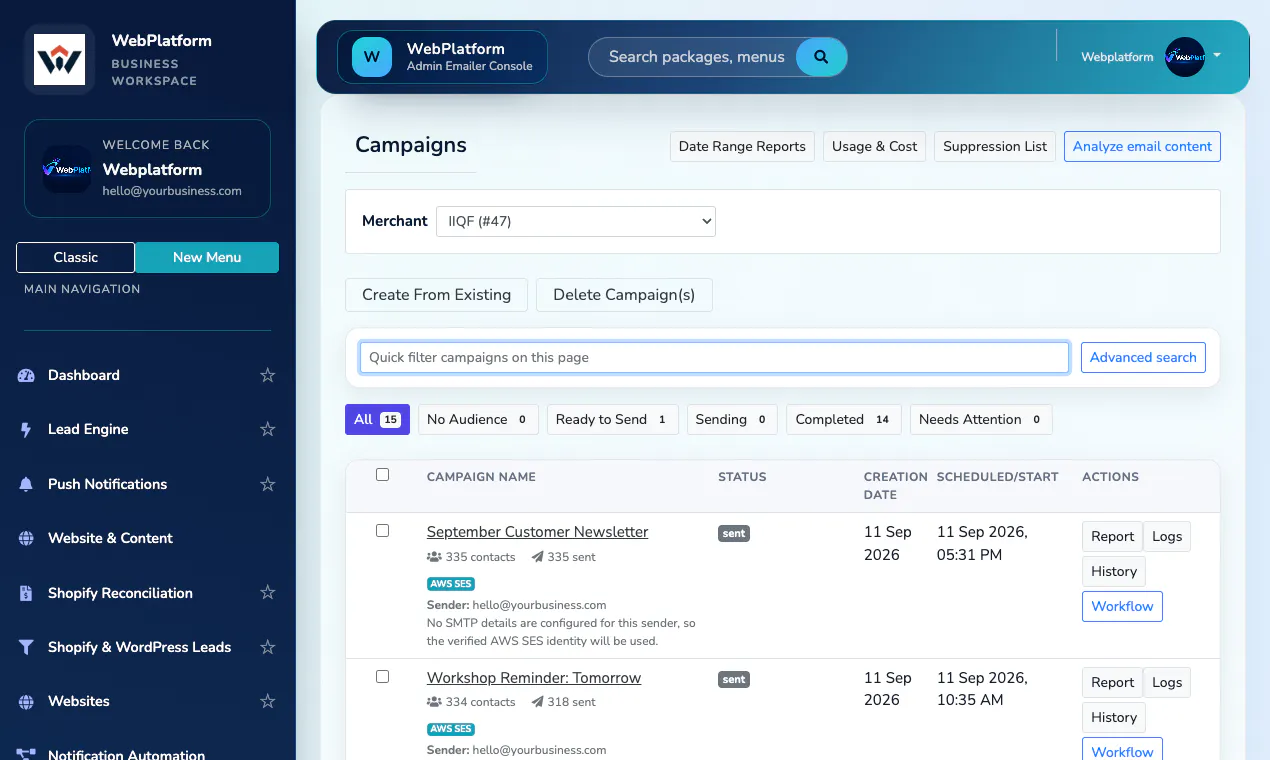Open the user menu caret beside avatar
Screen dimensions: 1270x760
click(1216, 55)
